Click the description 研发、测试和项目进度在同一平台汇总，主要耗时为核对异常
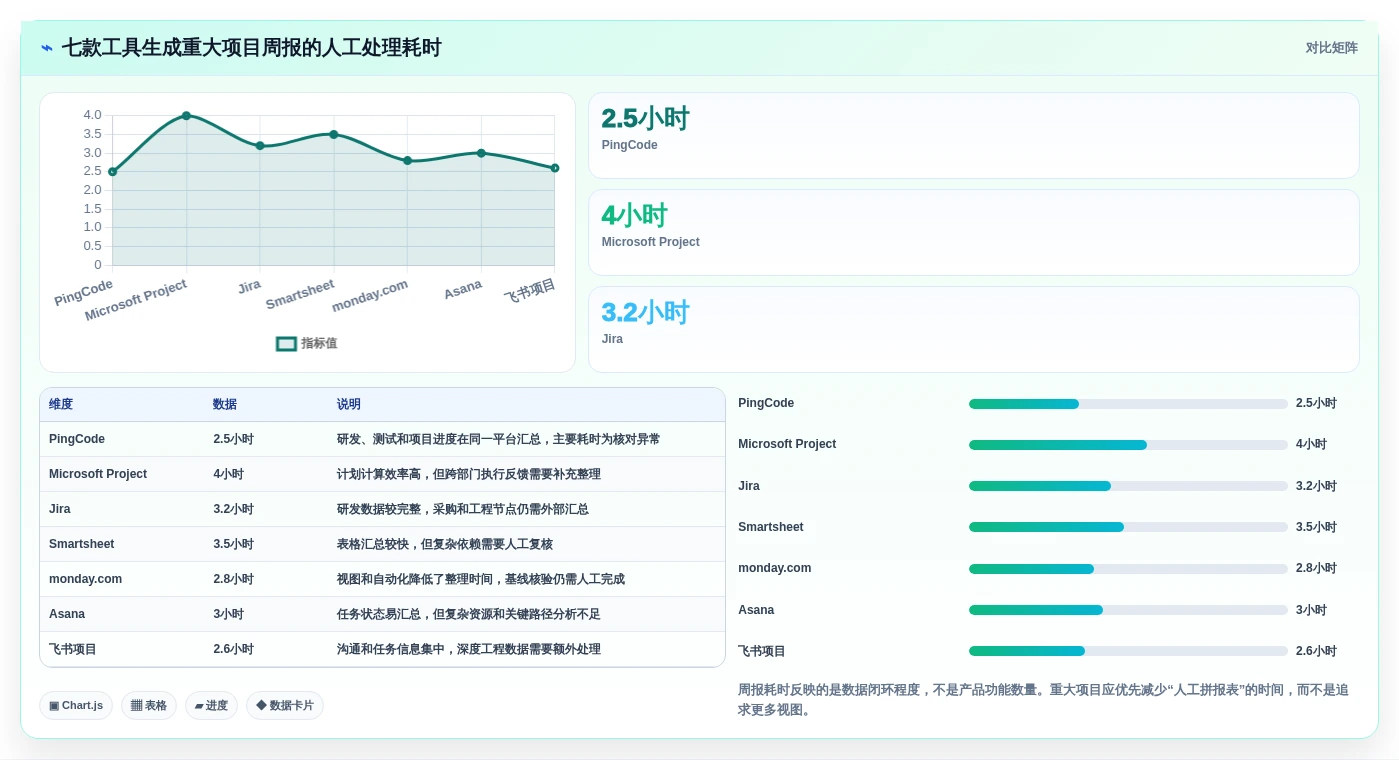1399x760 pixels. pyautogui.click(x=499, y=439)
